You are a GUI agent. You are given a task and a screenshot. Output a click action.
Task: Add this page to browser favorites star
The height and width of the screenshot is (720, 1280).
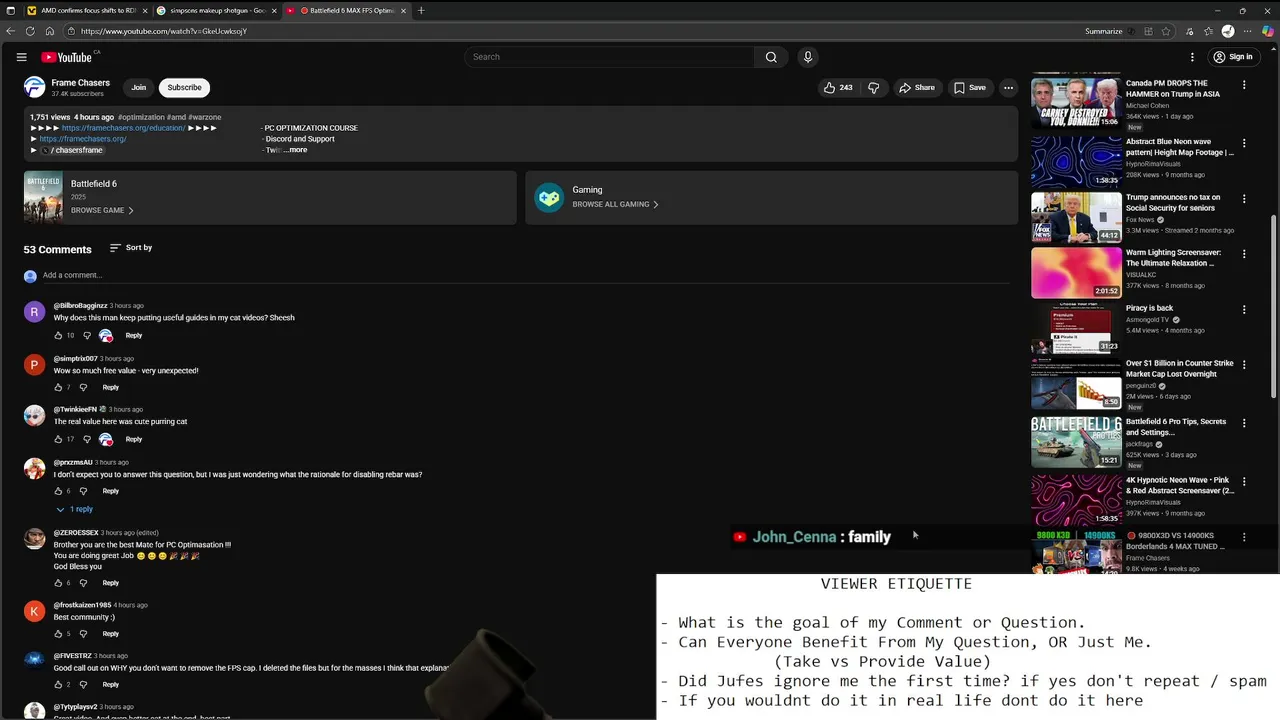pos(1166,31)
